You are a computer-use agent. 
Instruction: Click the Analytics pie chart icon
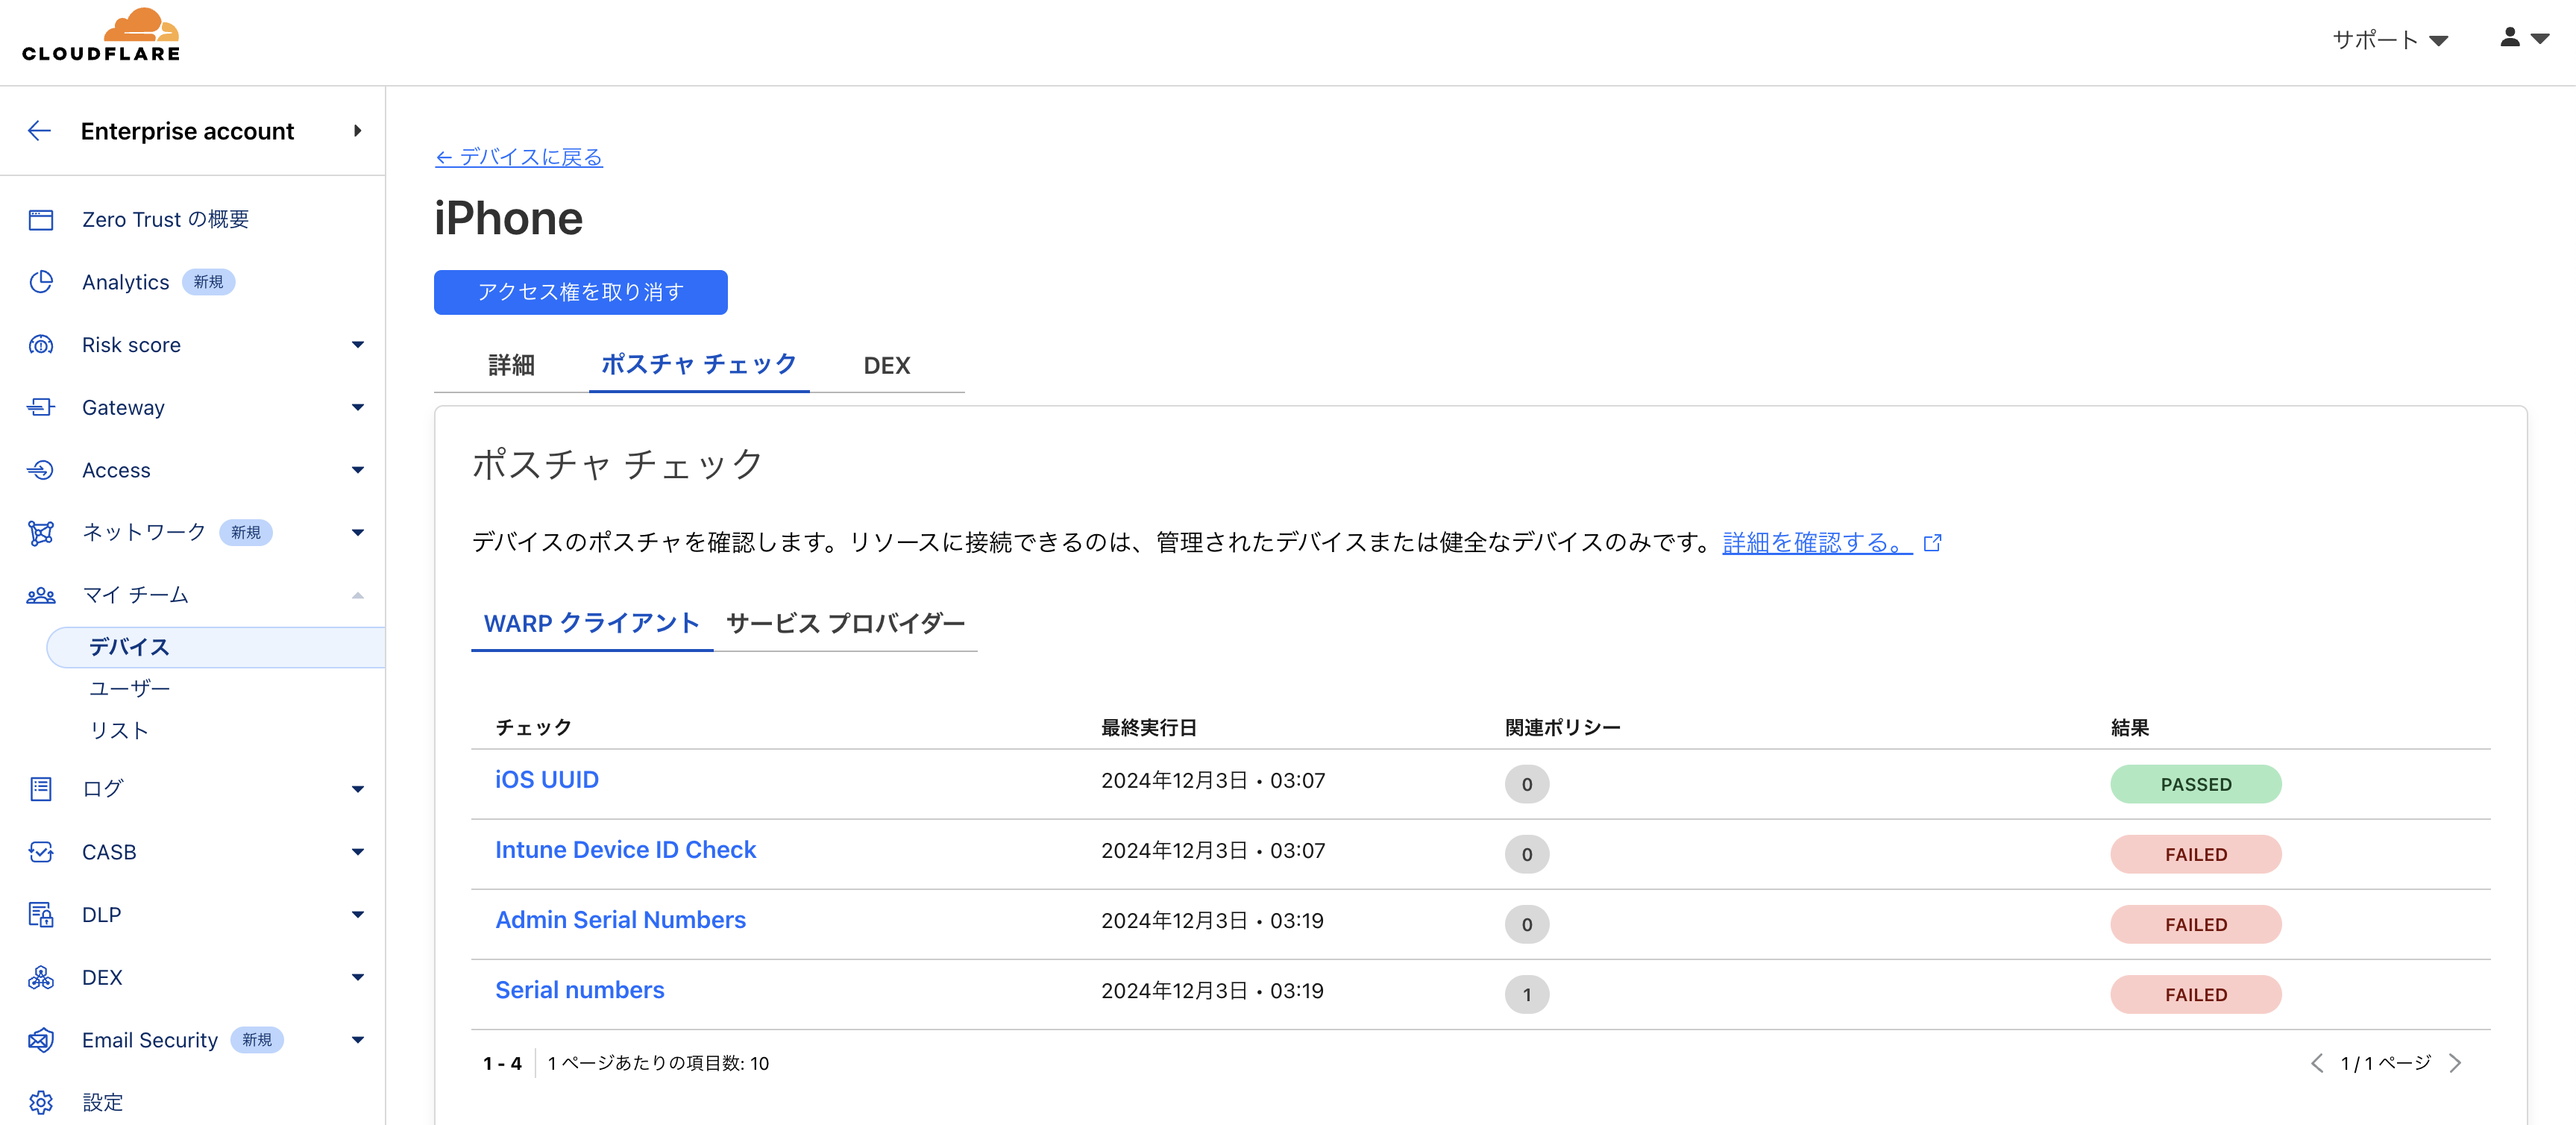pos(41,282)
